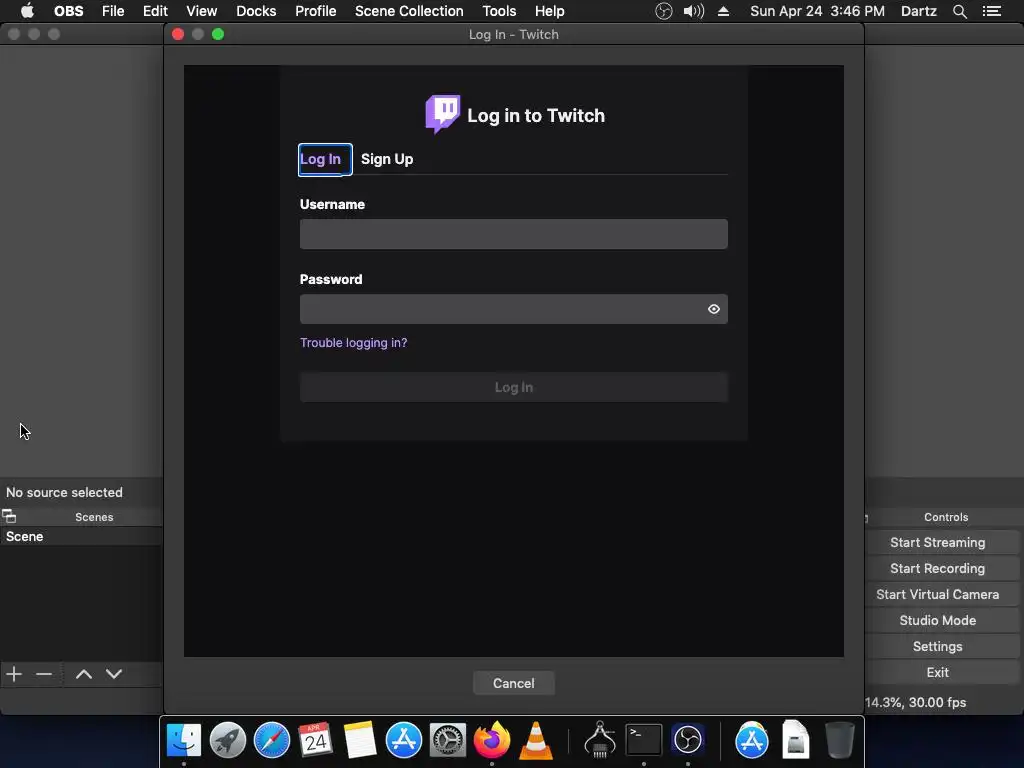The image size is (1024, 768).
Task: Click Start Streaming in Controls
Action: click(x=937, y=543)
